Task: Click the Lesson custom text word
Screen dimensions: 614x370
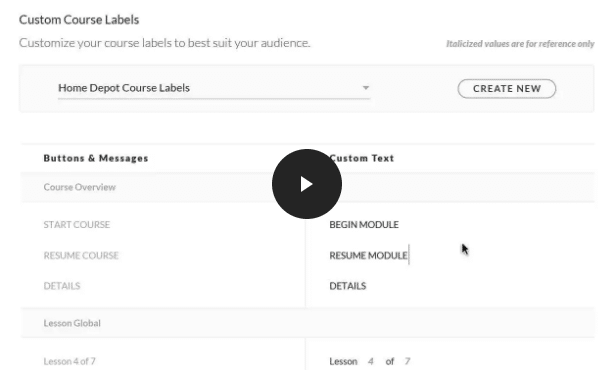Action: (343, 361)
